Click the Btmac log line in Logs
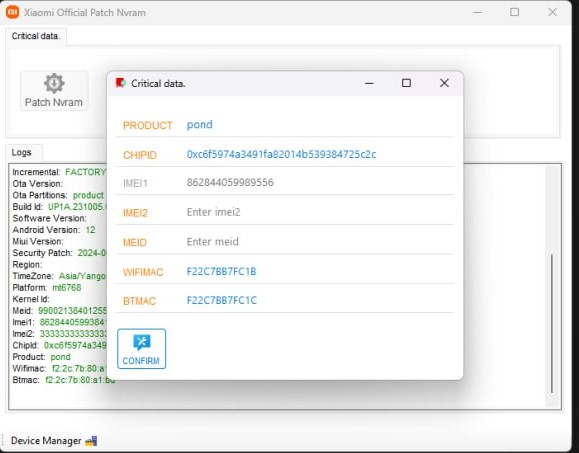The height and width of the screenshot is (453, 579). coord(64,380)
